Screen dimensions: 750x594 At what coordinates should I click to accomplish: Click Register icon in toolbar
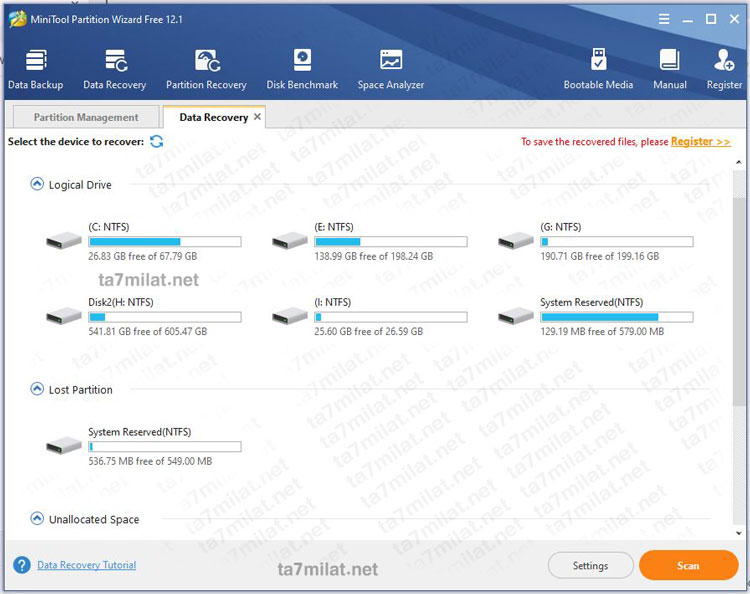[x=724, y=69]
